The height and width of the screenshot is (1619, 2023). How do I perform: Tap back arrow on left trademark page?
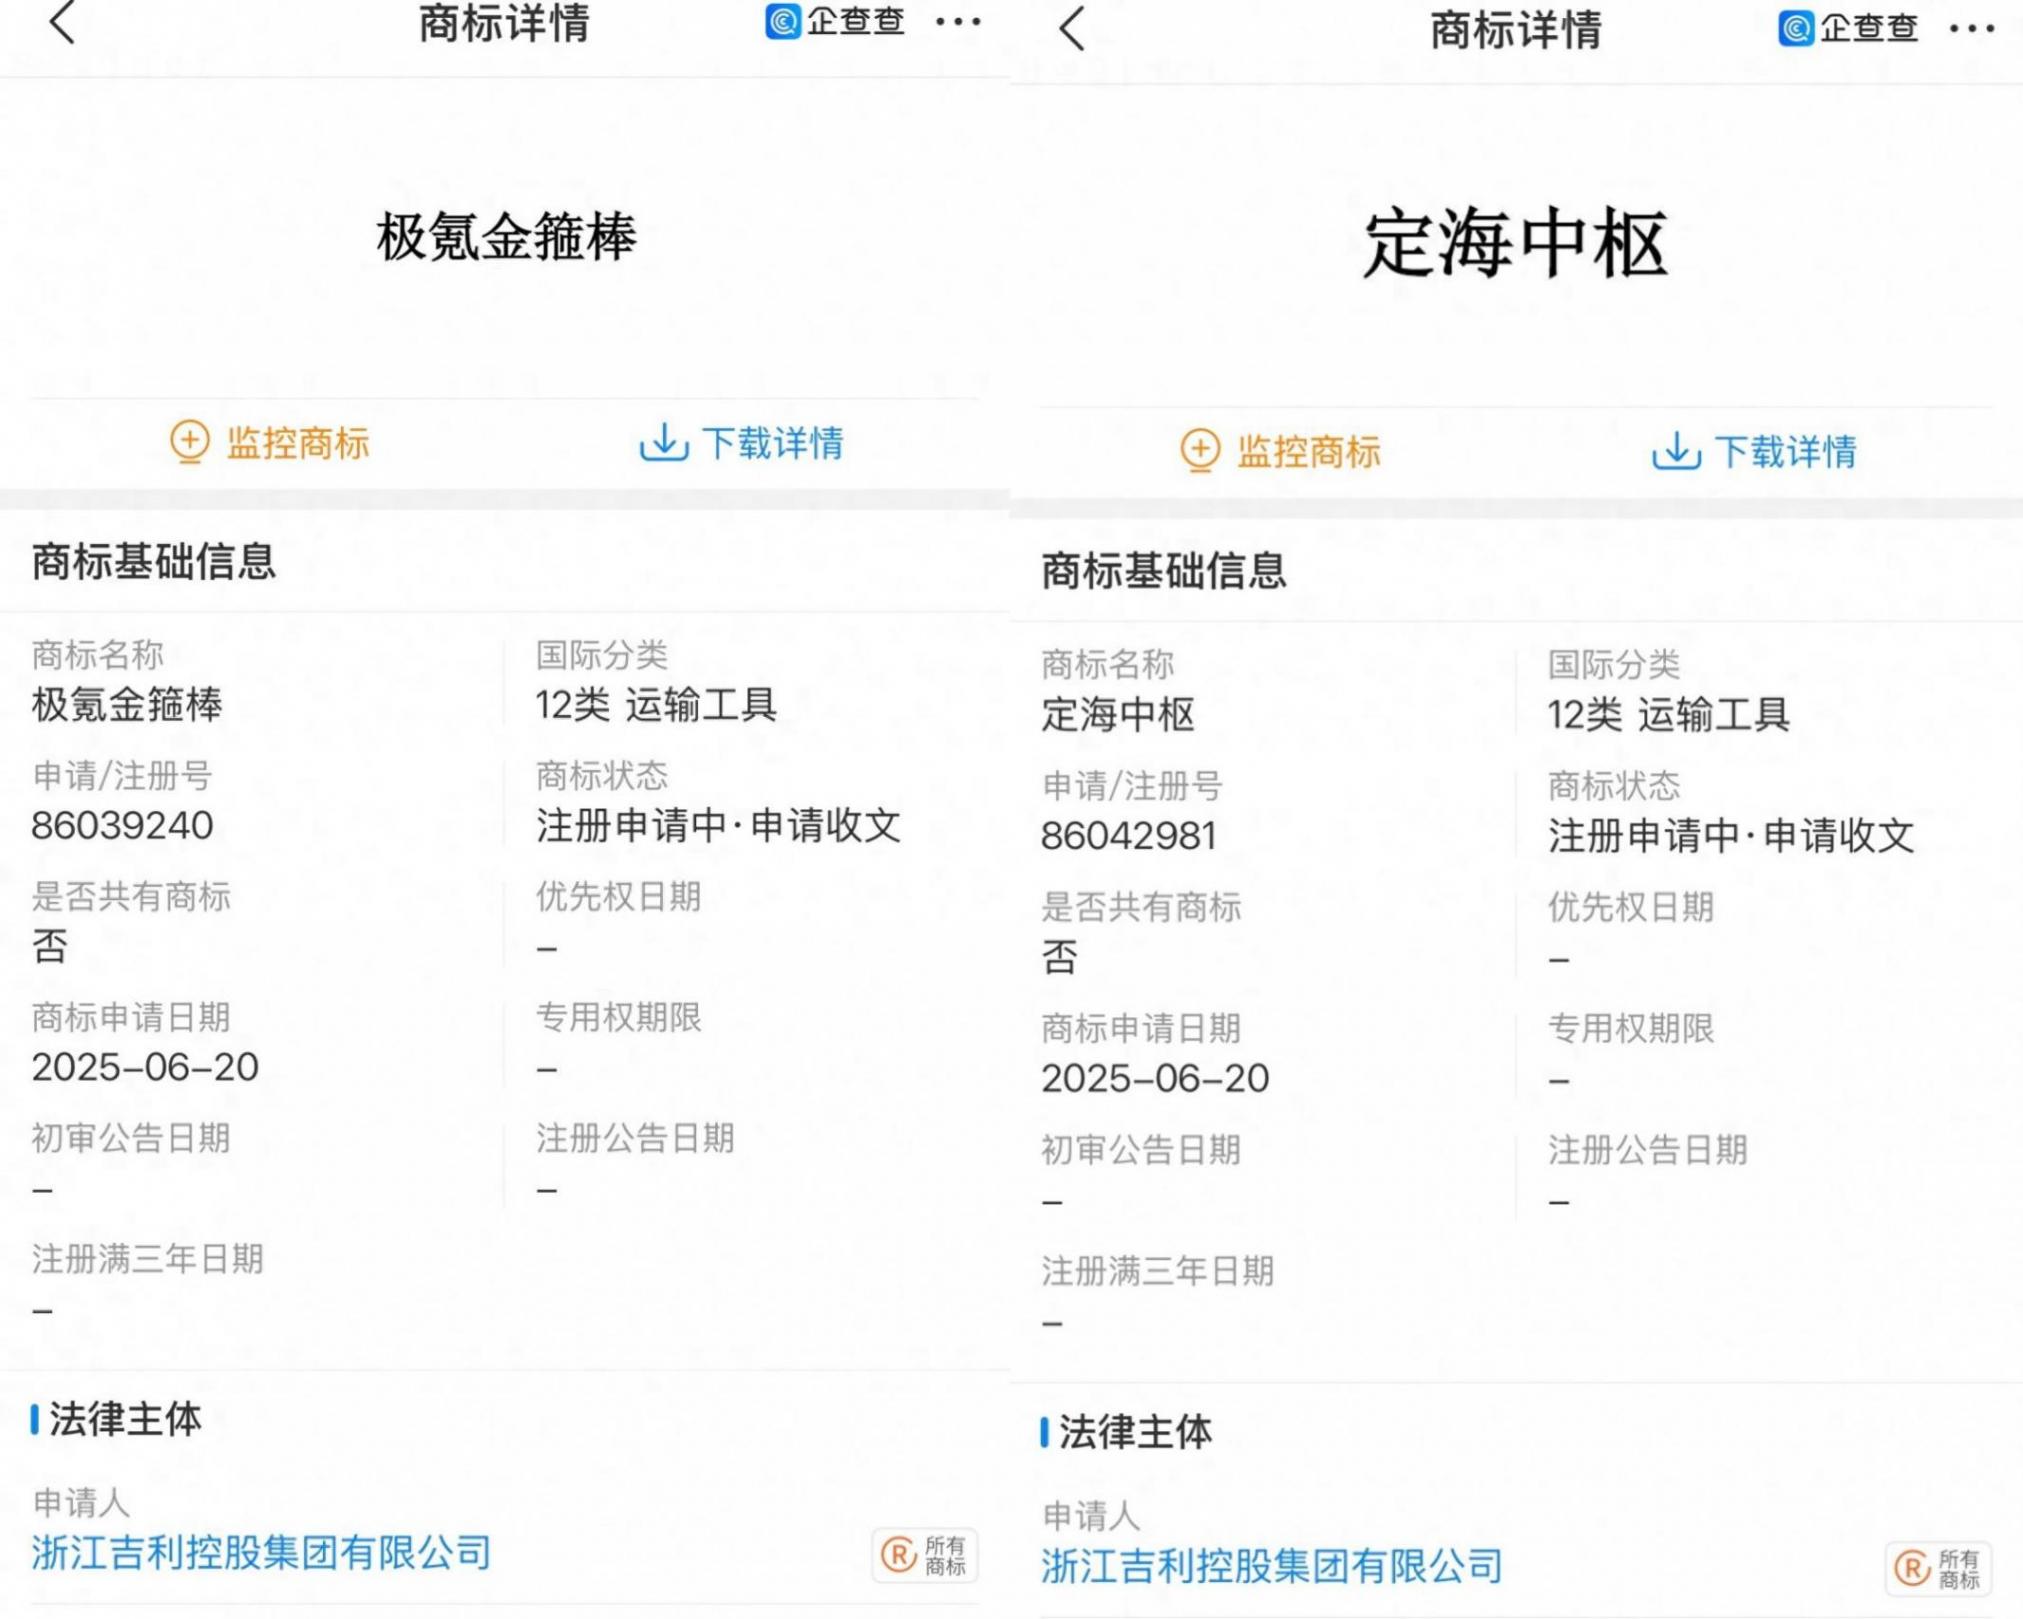pos(62,22)
